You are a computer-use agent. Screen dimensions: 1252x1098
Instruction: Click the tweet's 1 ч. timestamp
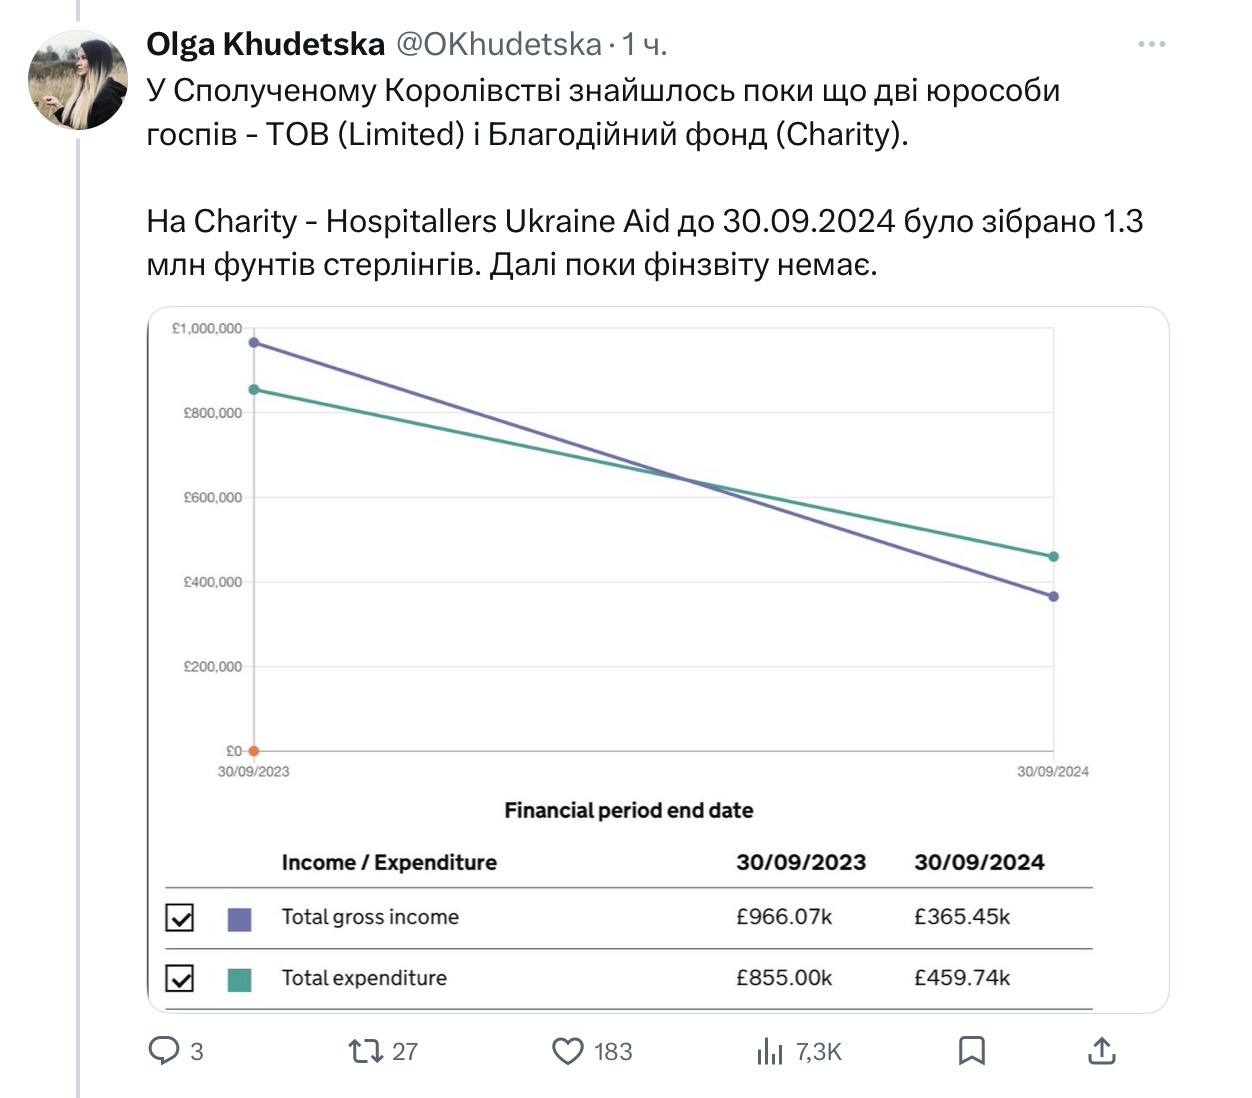click(x=644, y=44)
